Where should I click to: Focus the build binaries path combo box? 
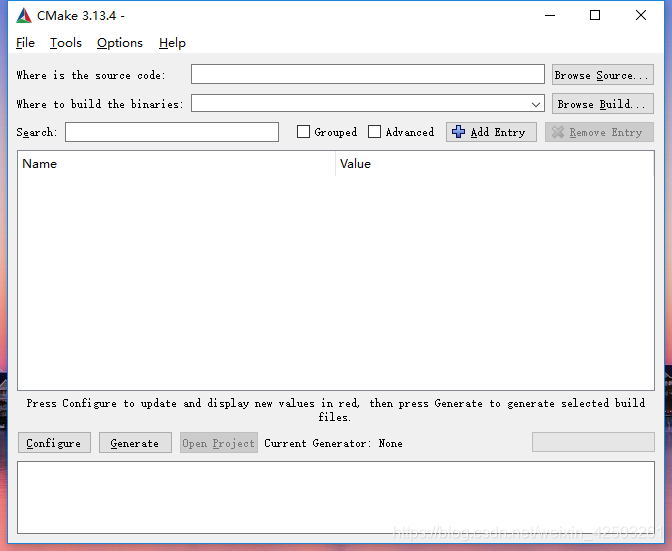[x=368, y=103]
